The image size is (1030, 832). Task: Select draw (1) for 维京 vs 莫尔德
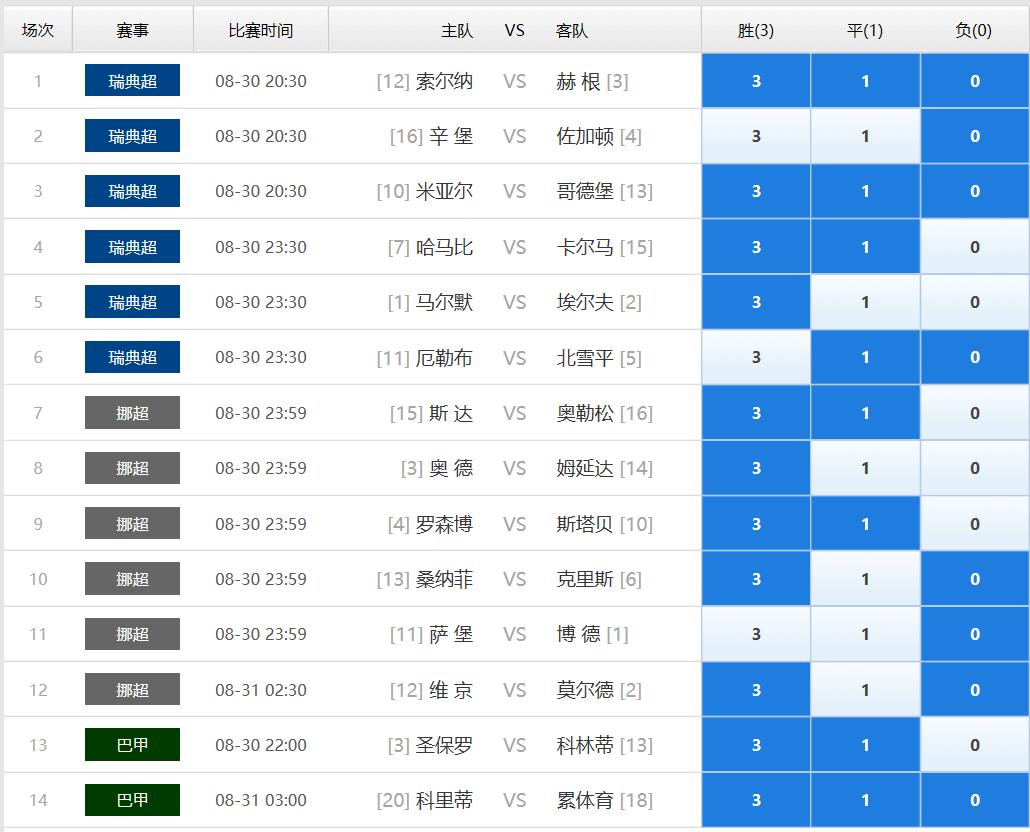coord(865,690)
